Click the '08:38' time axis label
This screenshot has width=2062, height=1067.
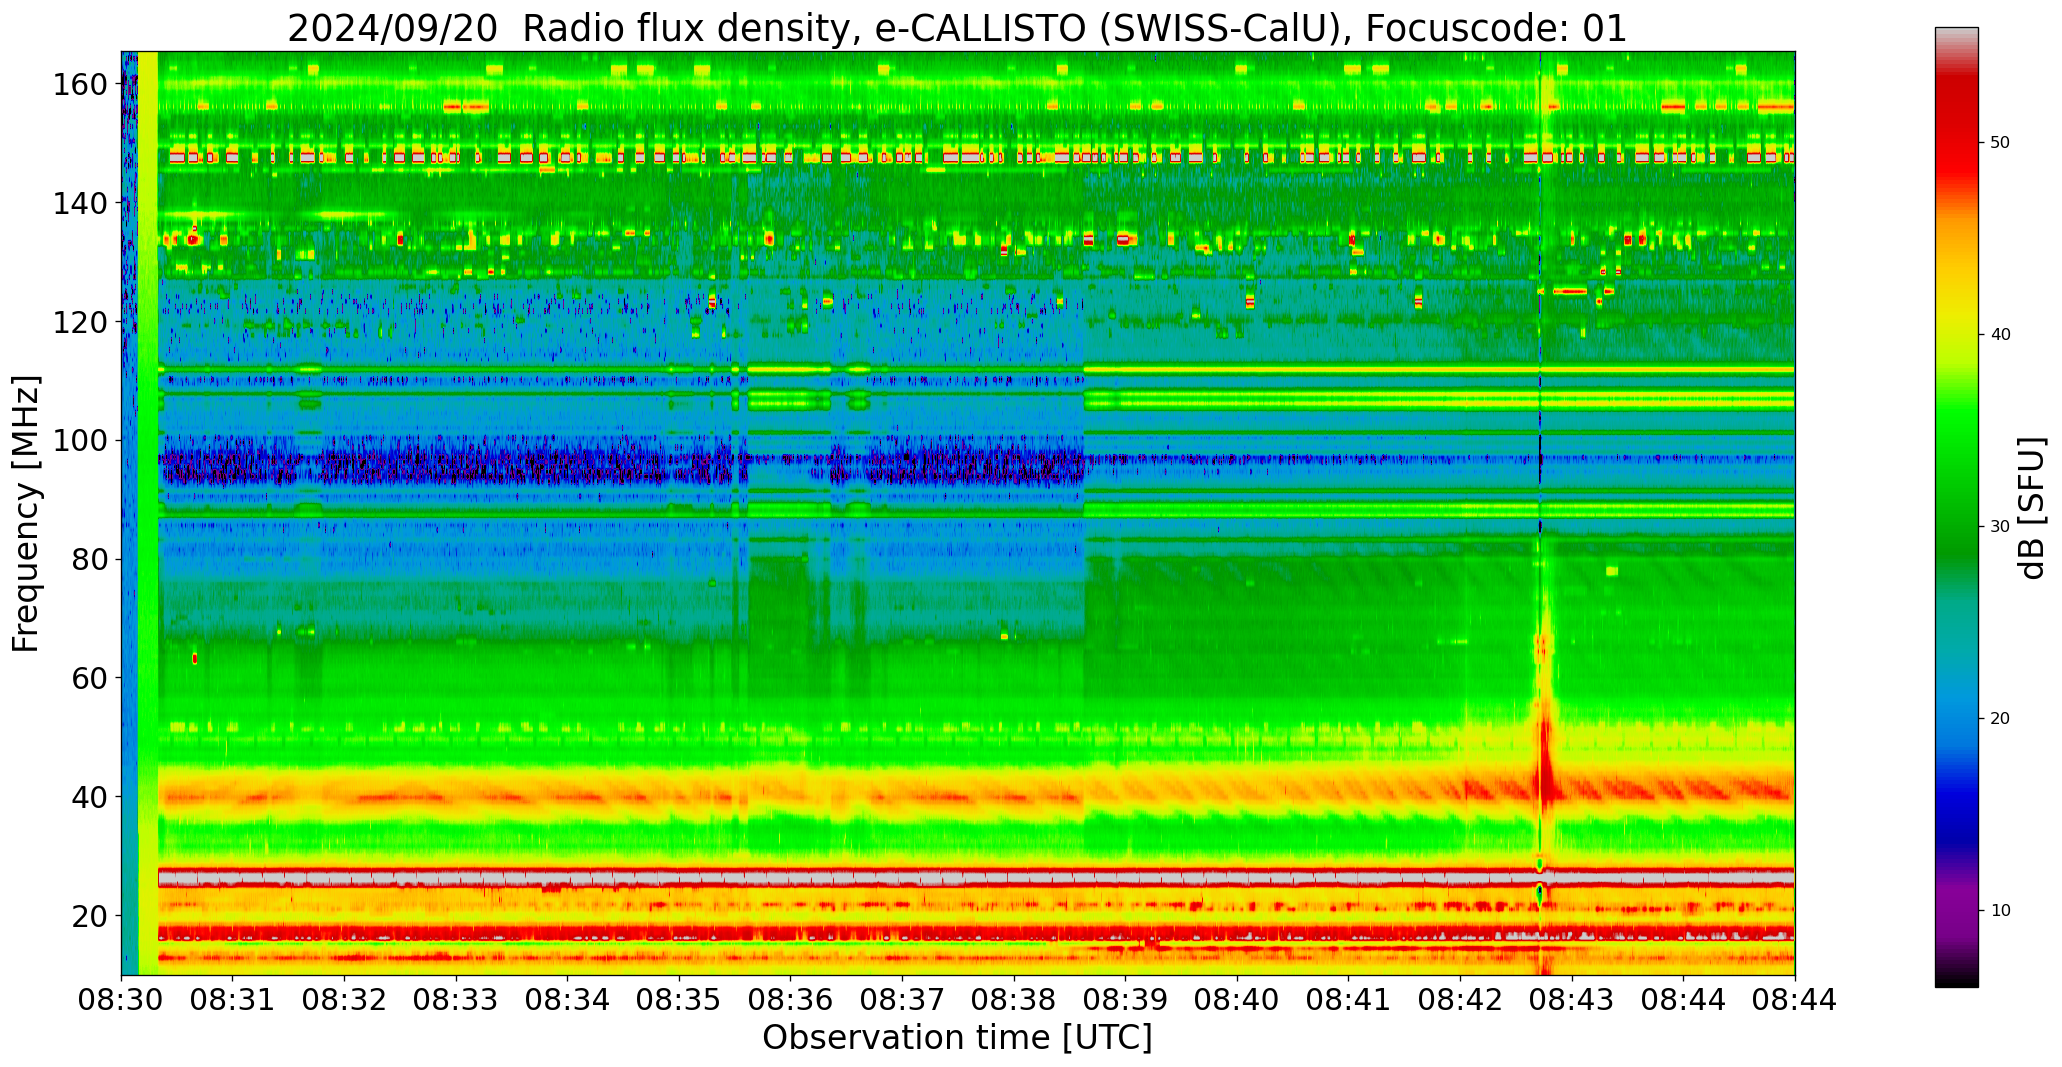[1014, 1000]
